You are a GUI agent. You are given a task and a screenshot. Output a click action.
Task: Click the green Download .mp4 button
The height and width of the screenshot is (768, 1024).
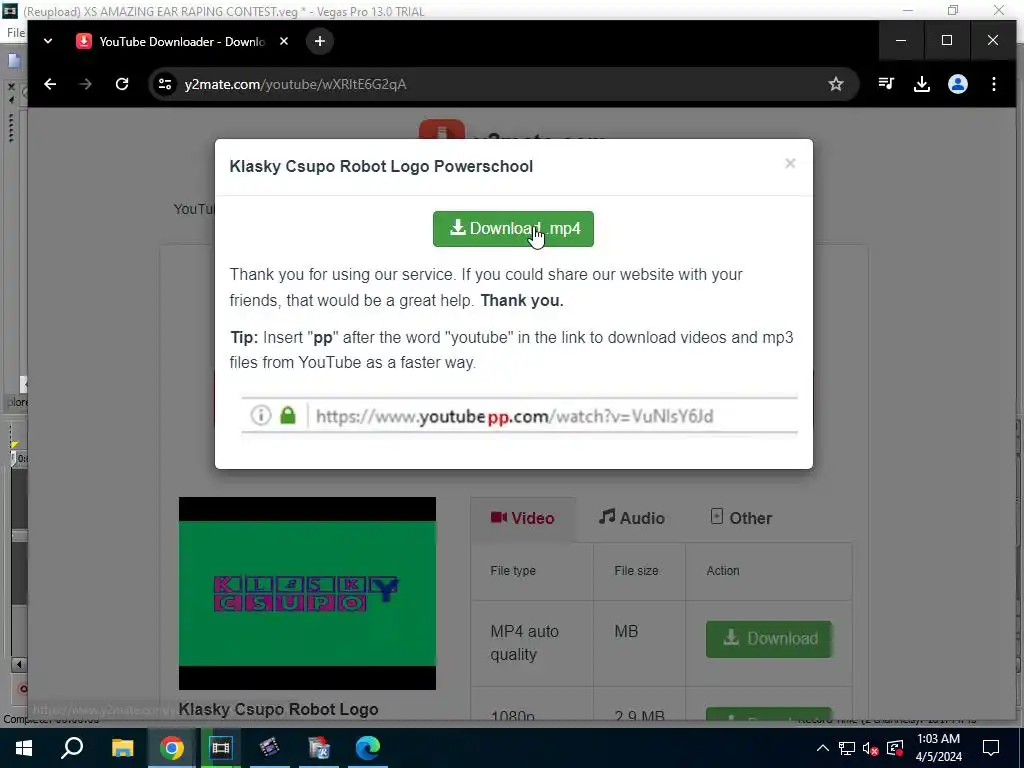coord(513,229)
